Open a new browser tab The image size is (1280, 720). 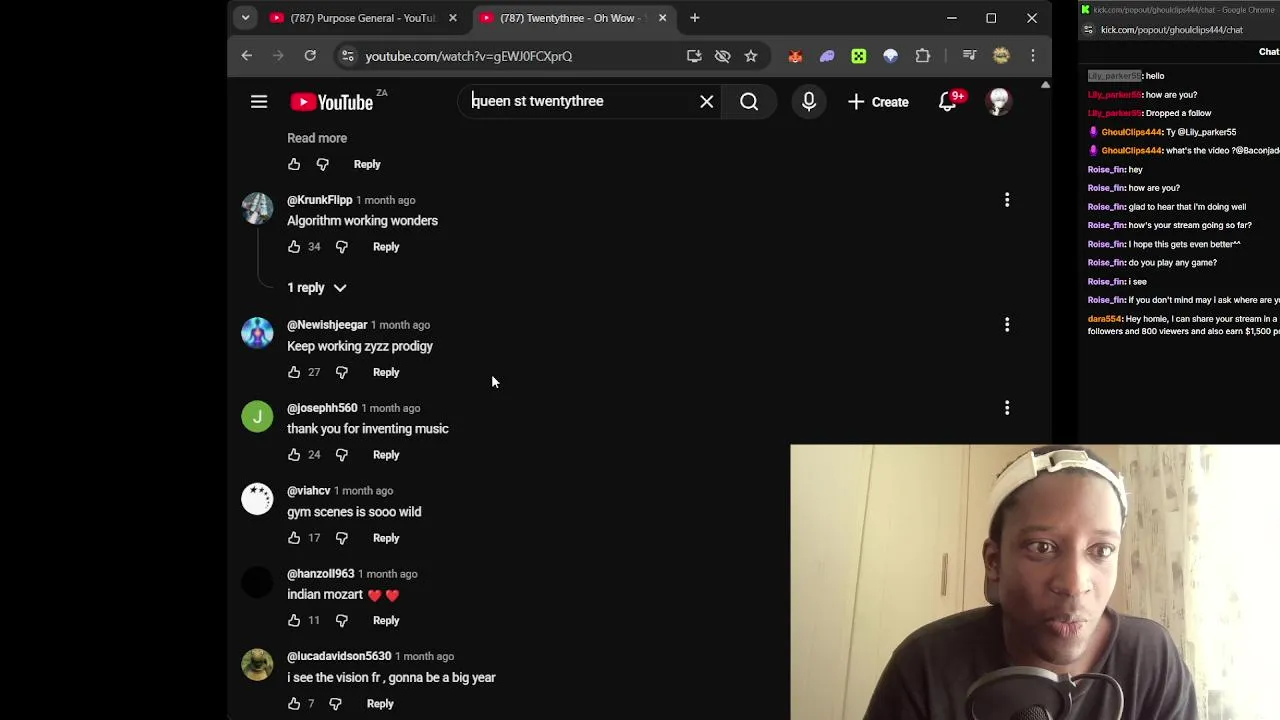695,18
